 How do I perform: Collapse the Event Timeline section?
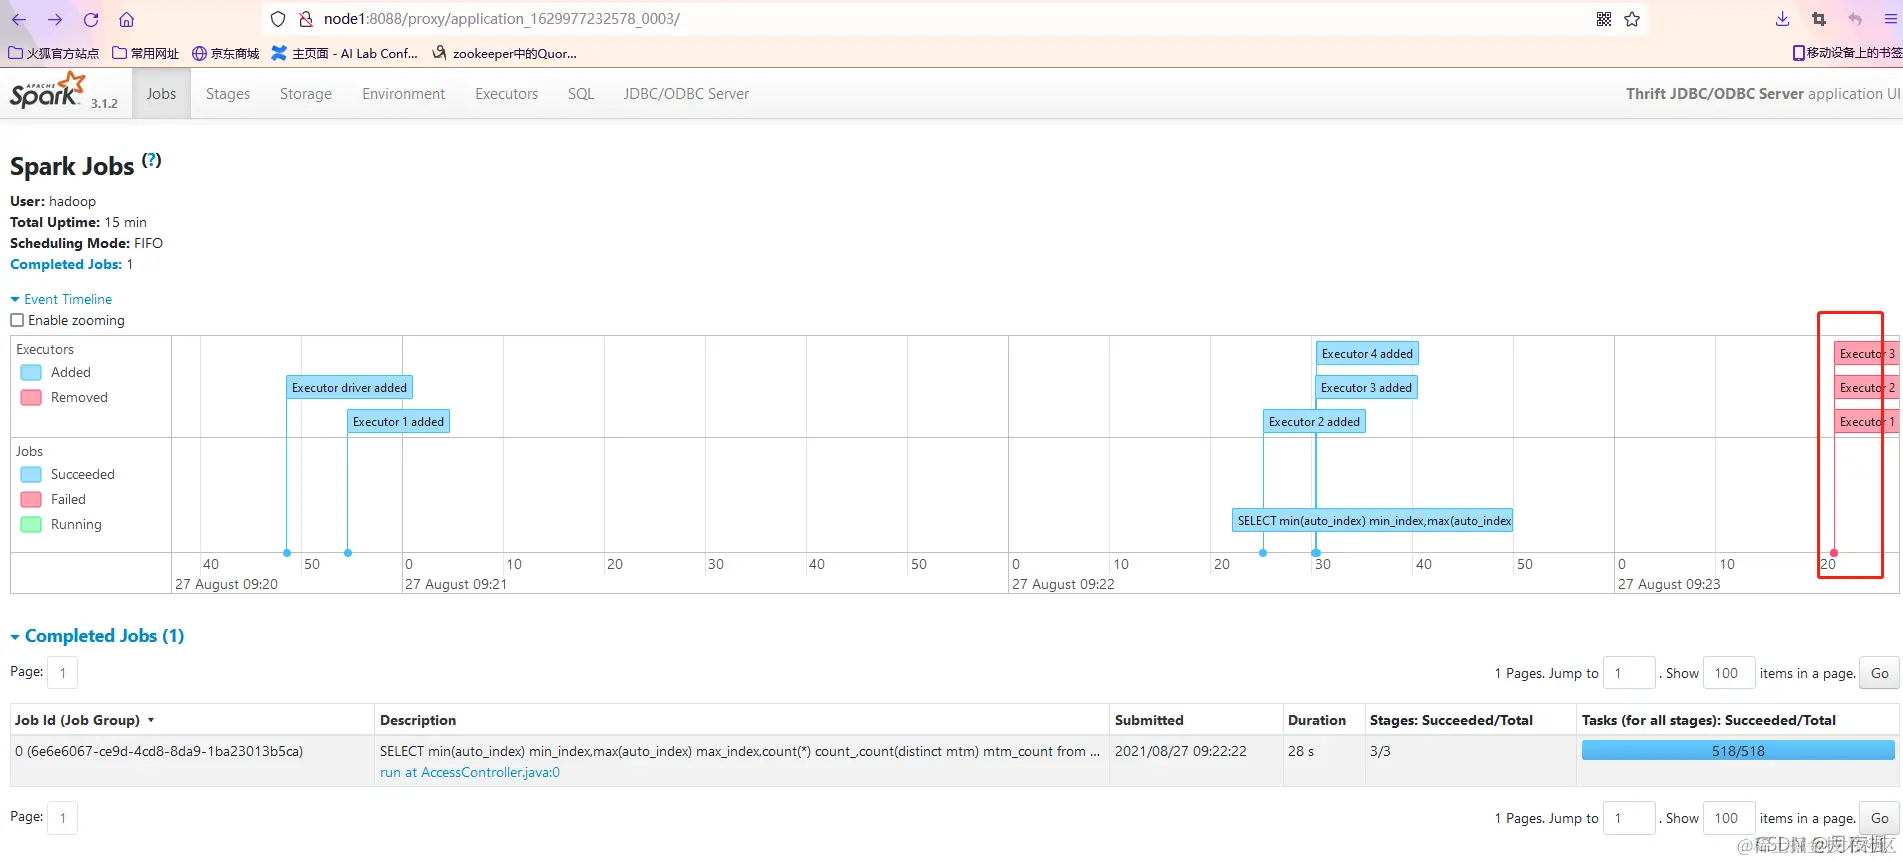[61, 299]
